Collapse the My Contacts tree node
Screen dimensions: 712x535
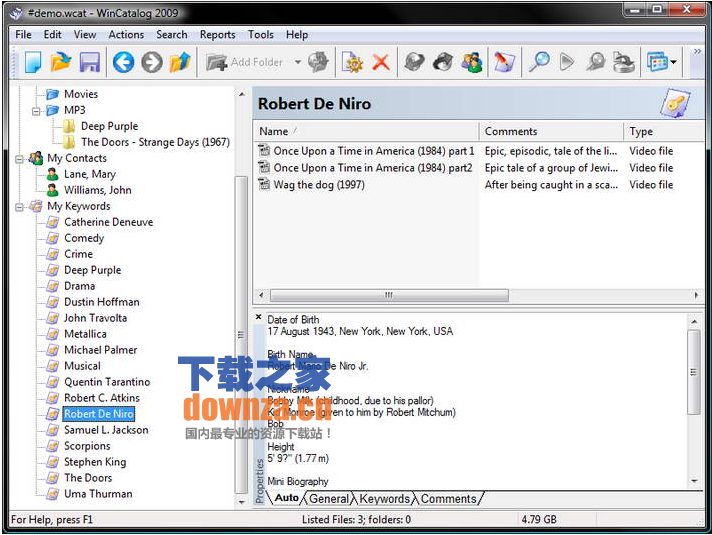(x=20, y=159)
